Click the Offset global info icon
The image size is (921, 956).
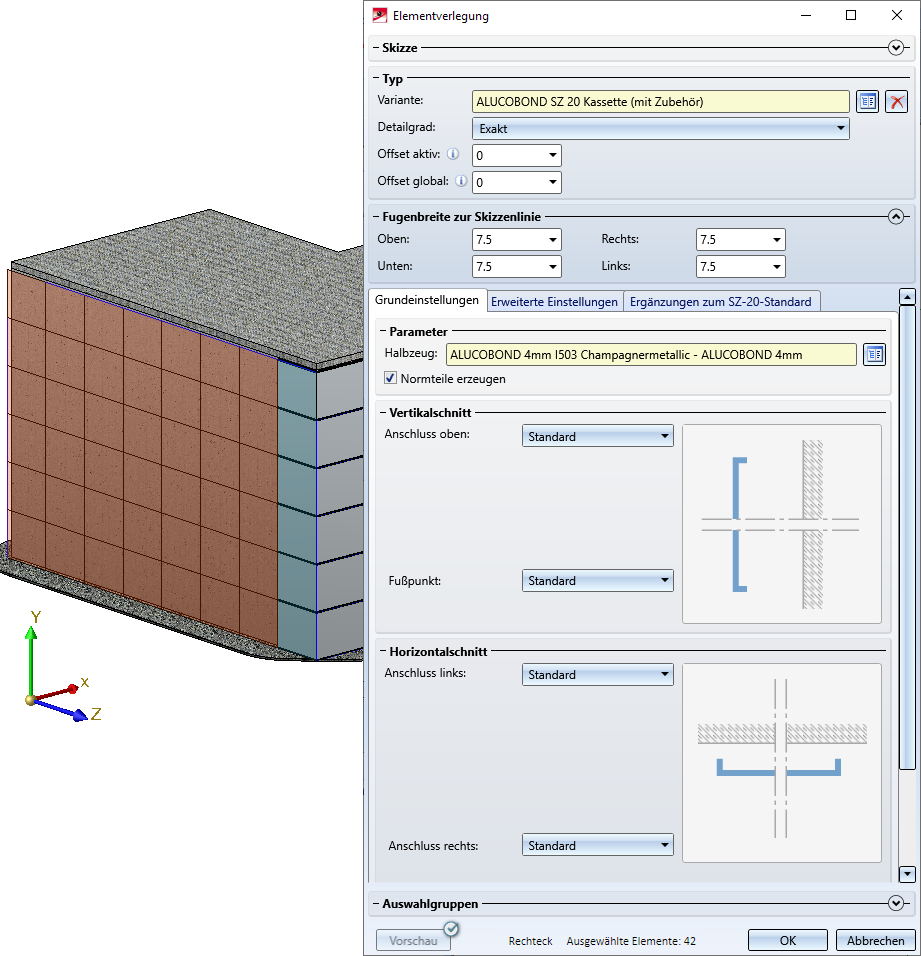[x=461, y=182]
